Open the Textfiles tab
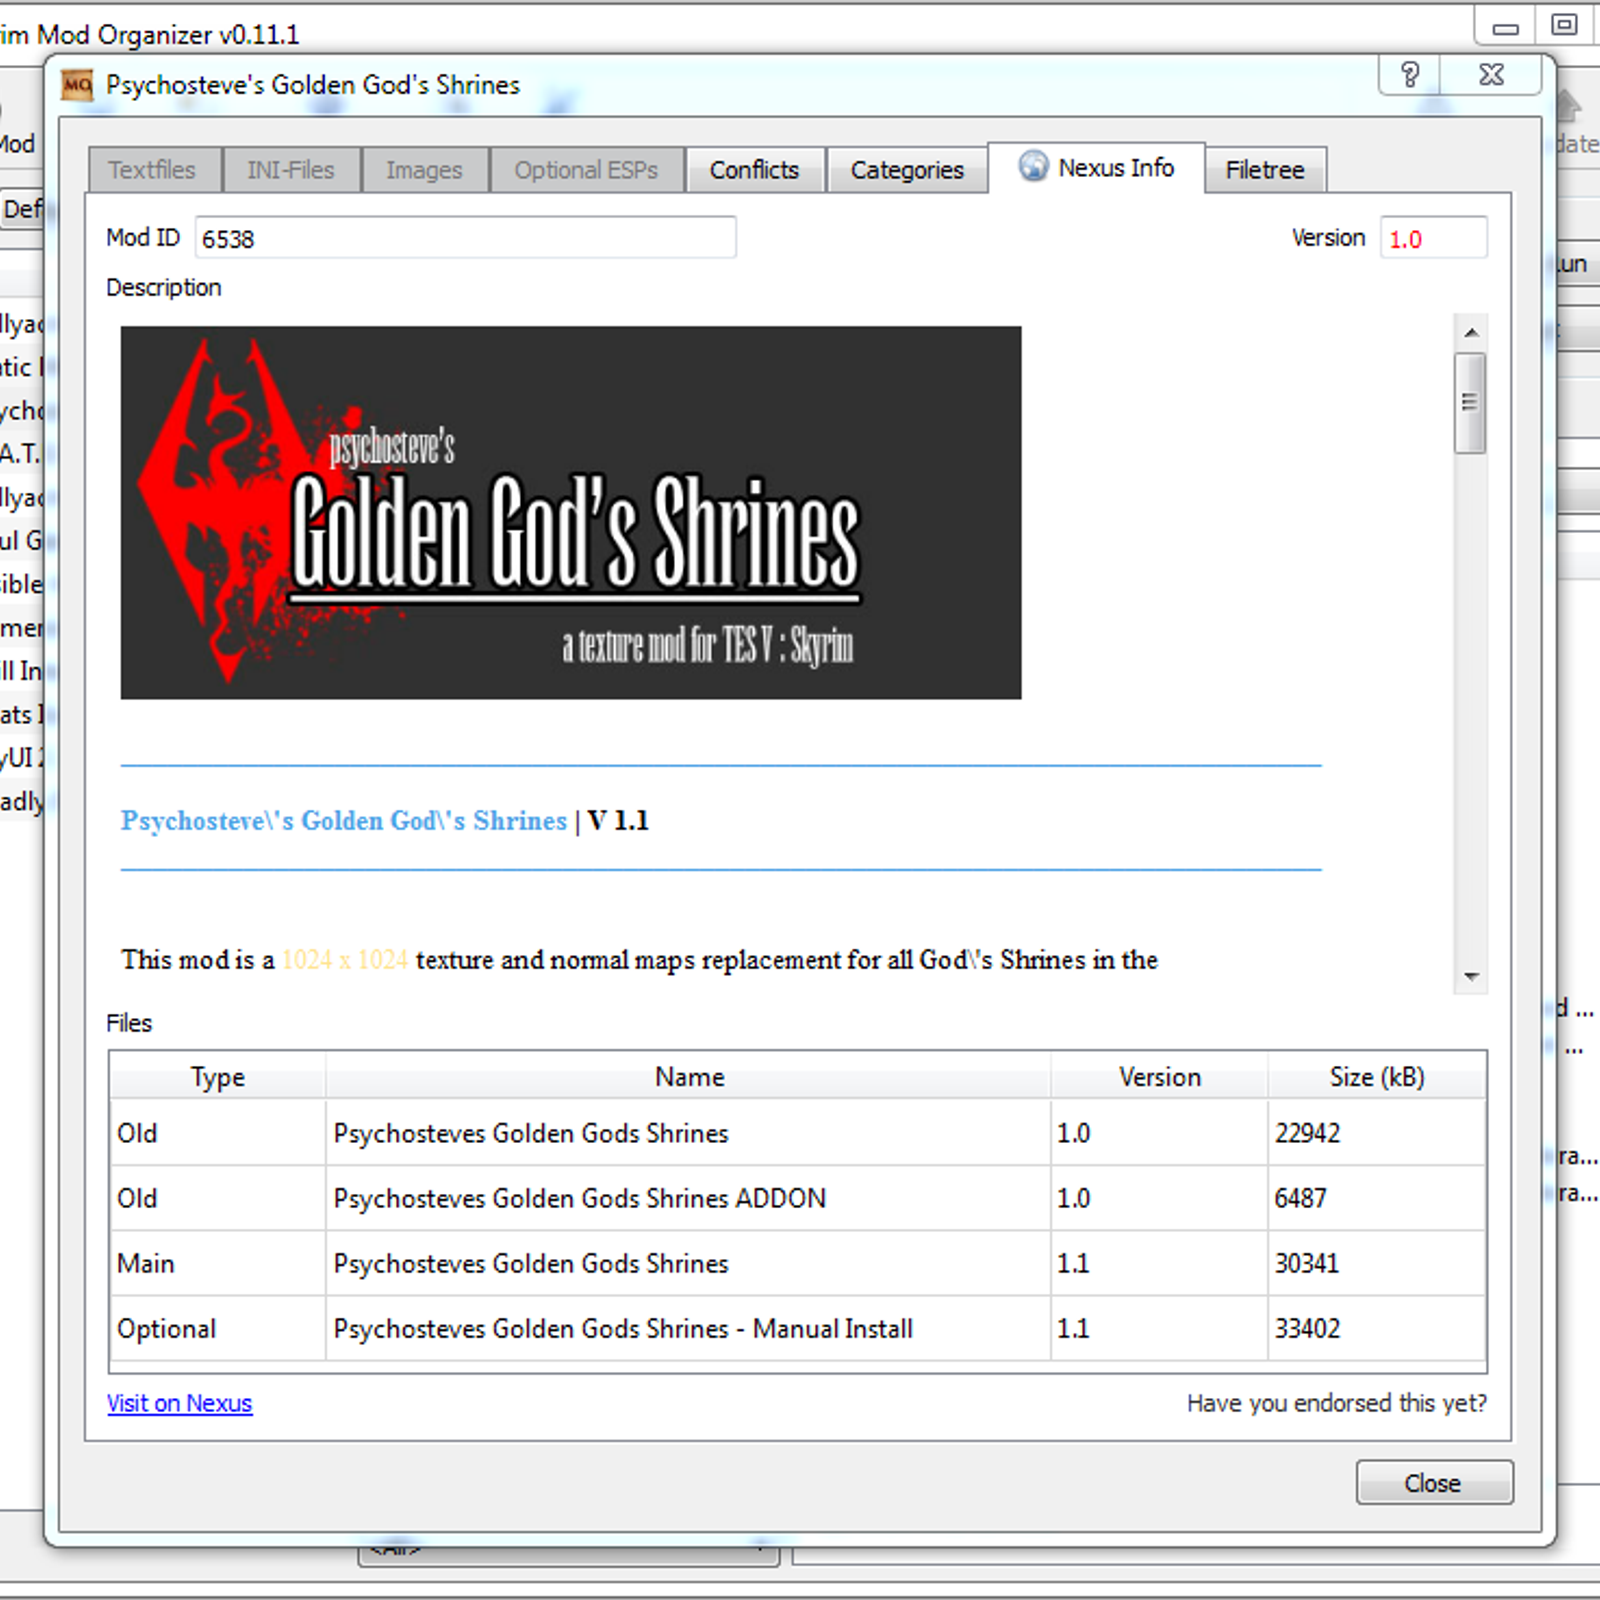1600x1600 pixels. tap(153, 170)
